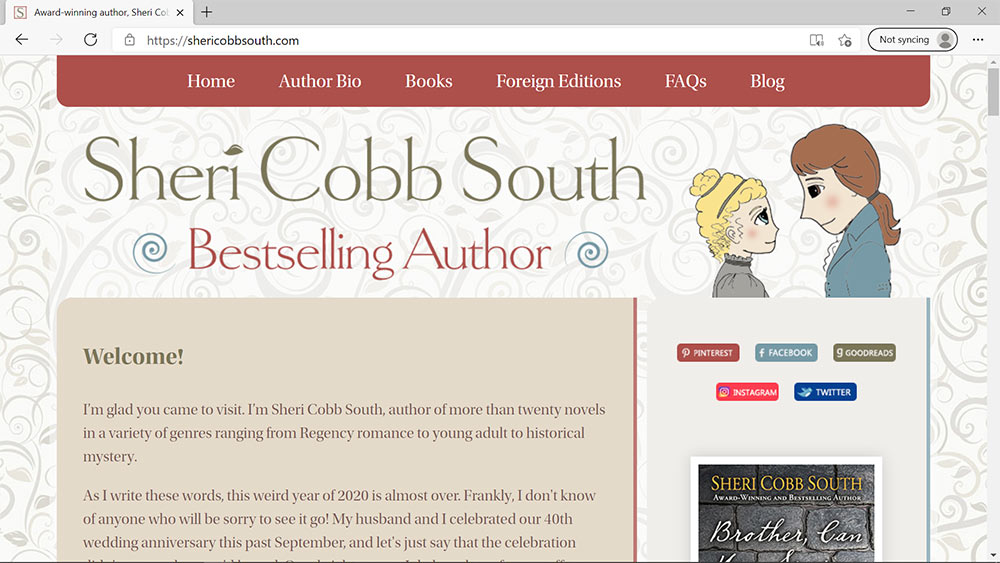Open the Pinterest social badge
Viewport: 1000px width, 563px height.
point(708,353)
